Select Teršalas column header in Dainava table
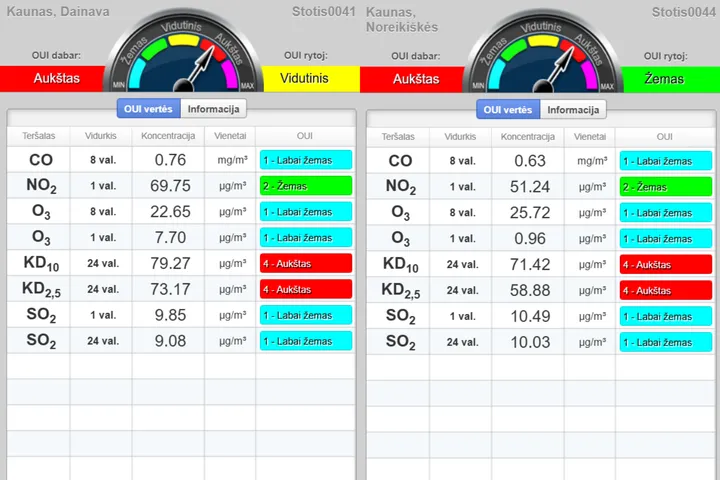Image resolution: width=720 pixels, height=480 pixels. point(39,136)
